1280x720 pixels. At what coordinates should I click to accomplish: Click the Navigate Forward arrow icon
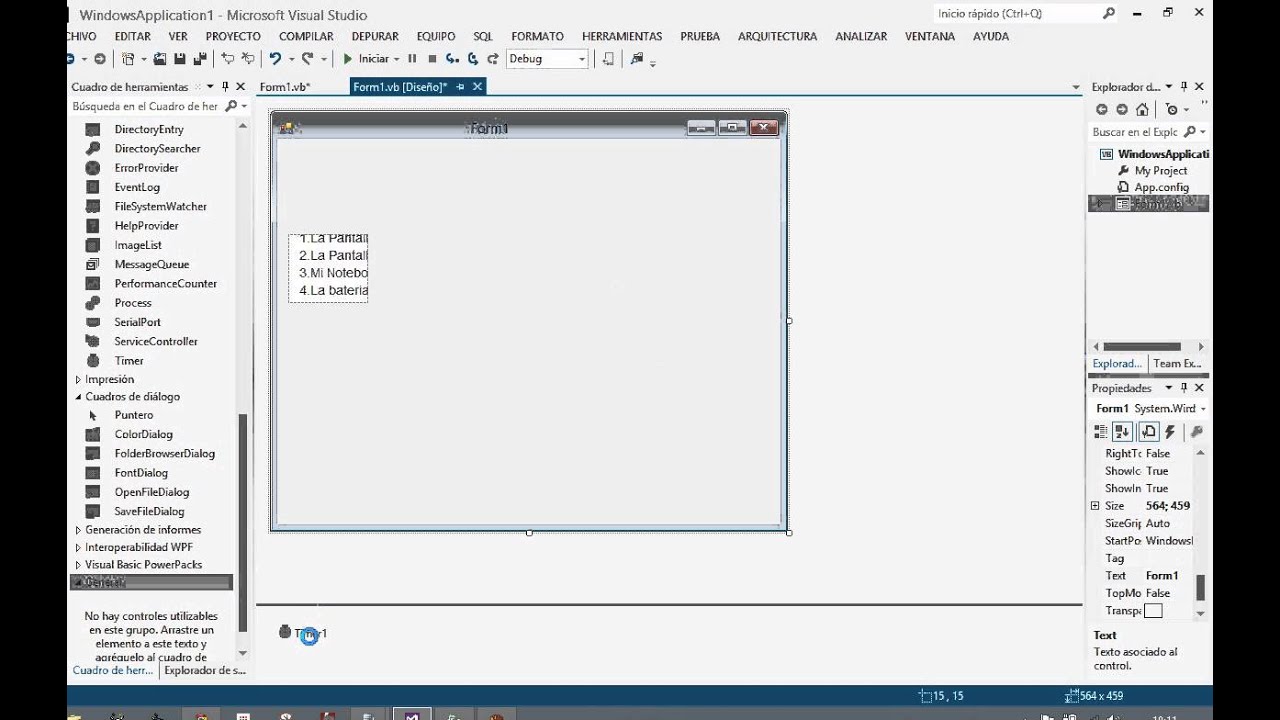click(x=99, y=59)
